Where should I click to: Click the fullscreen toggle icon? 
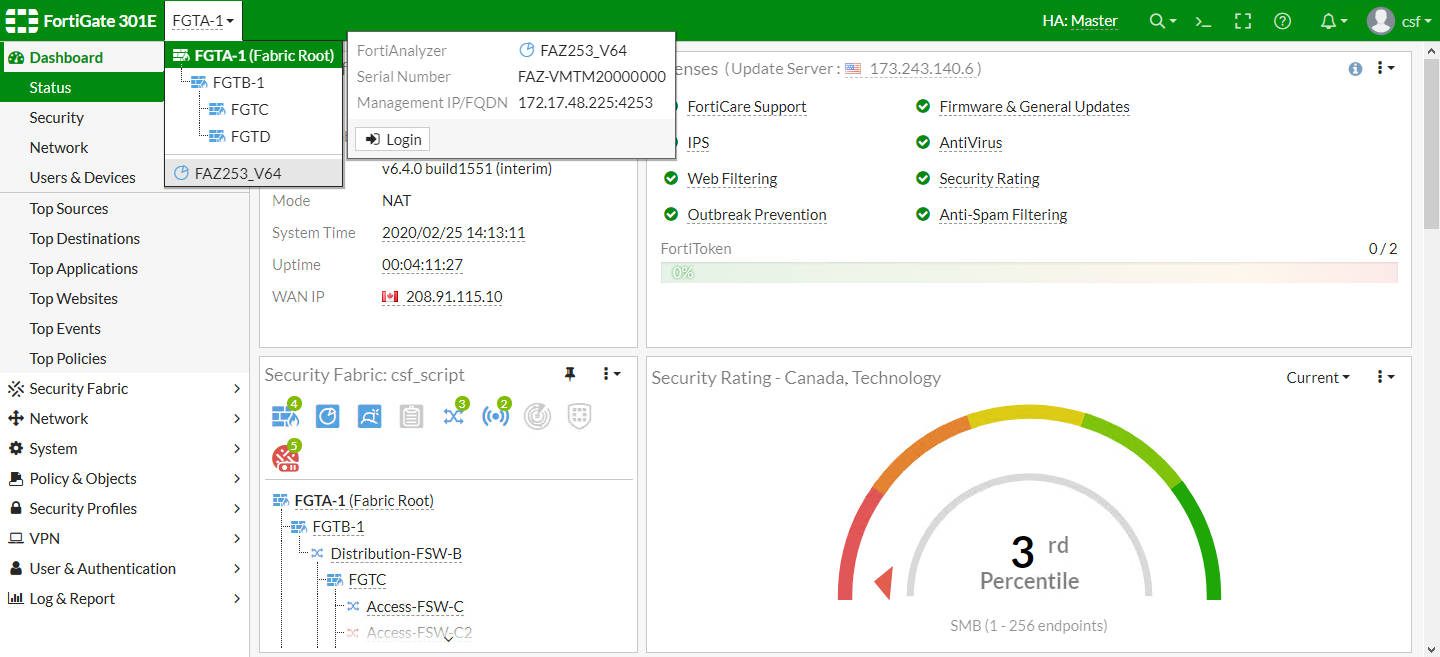click(1243, 21)
